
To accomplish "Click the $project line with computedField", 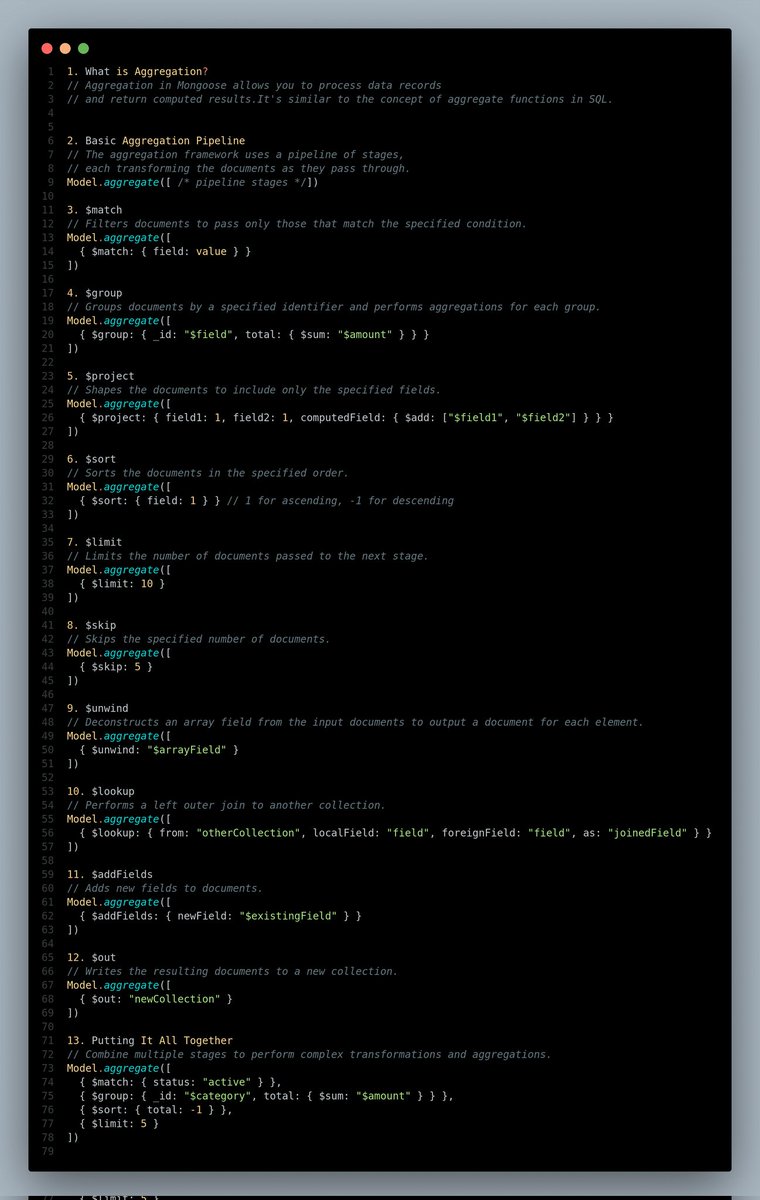I will [x=346, y=417].
